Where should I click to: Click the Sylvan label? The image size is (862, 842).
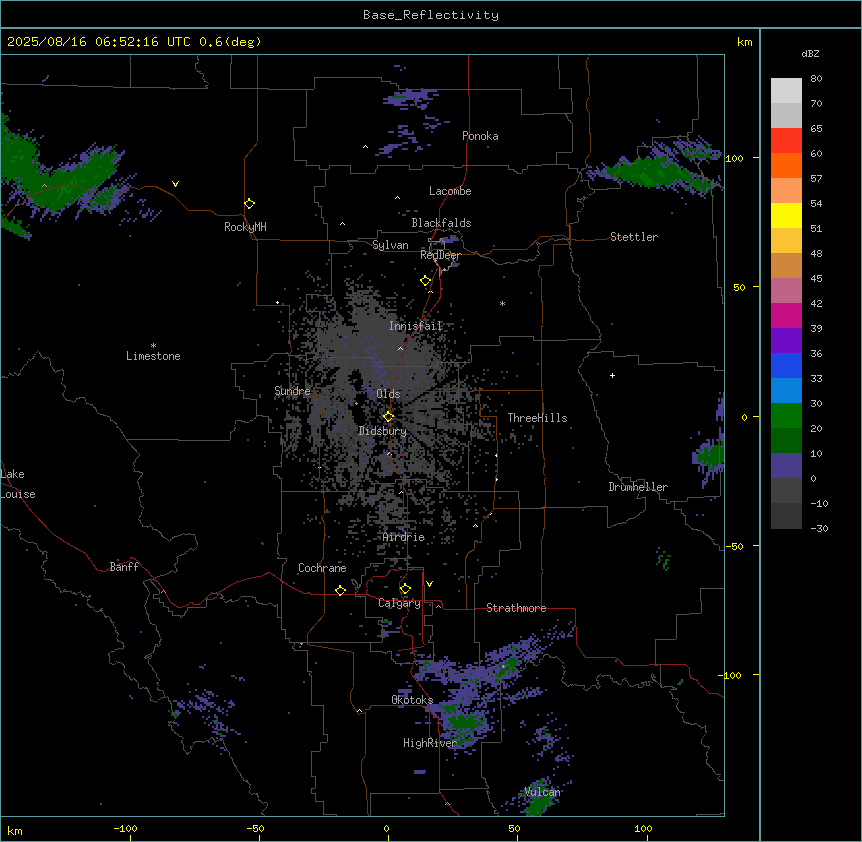390,245
